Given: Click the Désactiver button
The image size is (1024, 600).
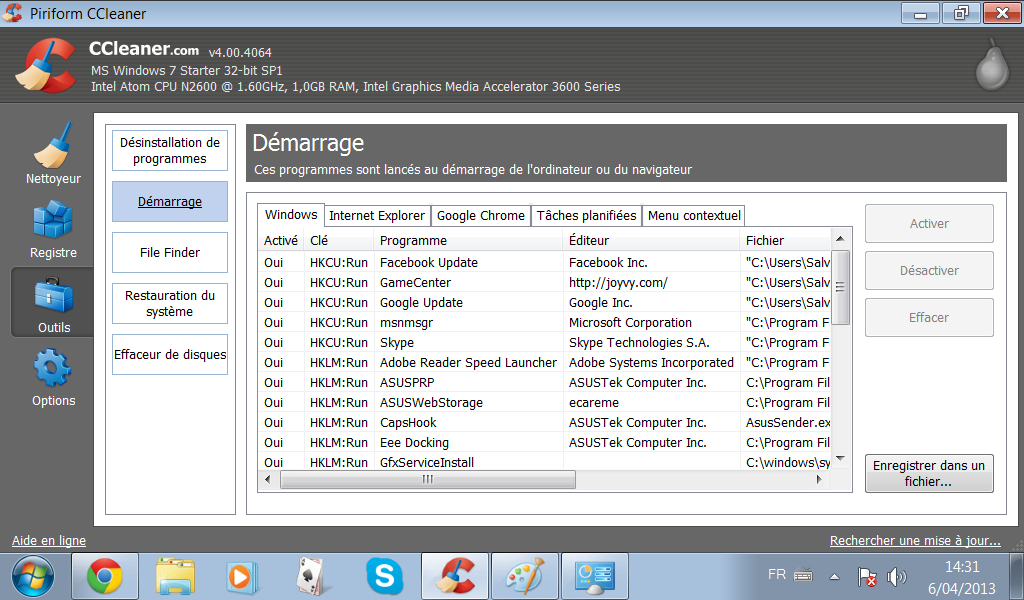Looking at the screenshot, I should pyautogui.click(x=929, y=270).
